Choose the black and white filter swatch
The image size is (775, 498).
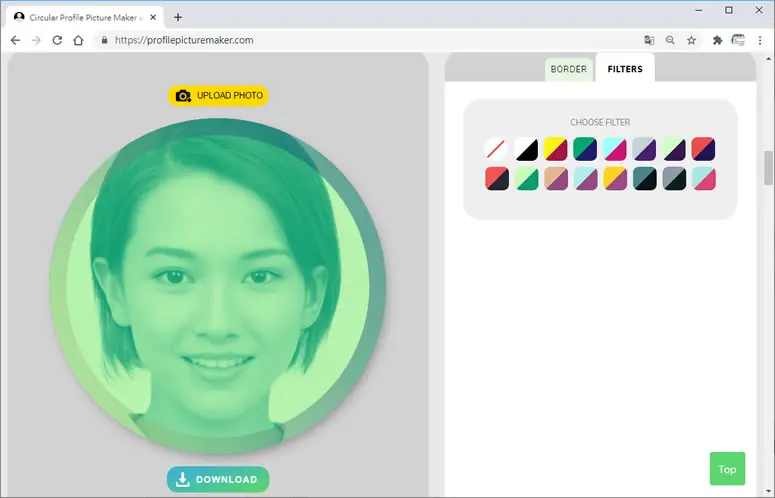point(526,149)
